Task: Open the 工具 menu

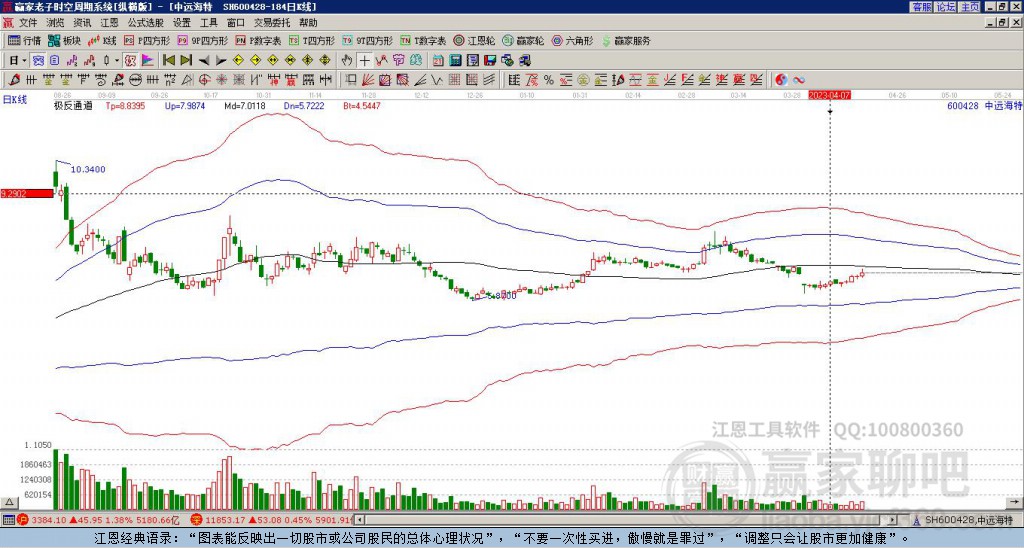Action: click(209, 23)
